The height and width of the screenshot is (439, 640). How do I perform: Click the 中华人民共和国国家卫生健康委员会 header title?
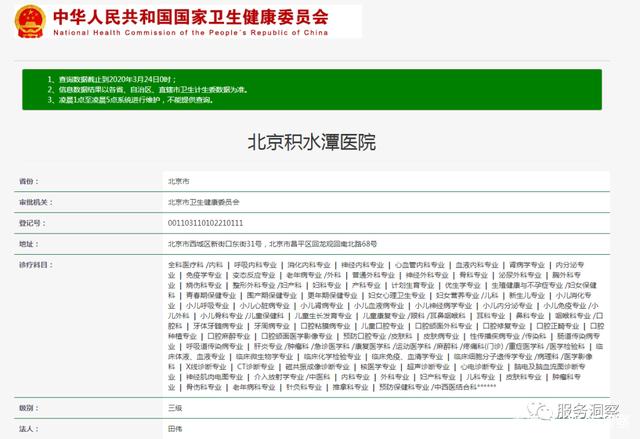point(189,15)
